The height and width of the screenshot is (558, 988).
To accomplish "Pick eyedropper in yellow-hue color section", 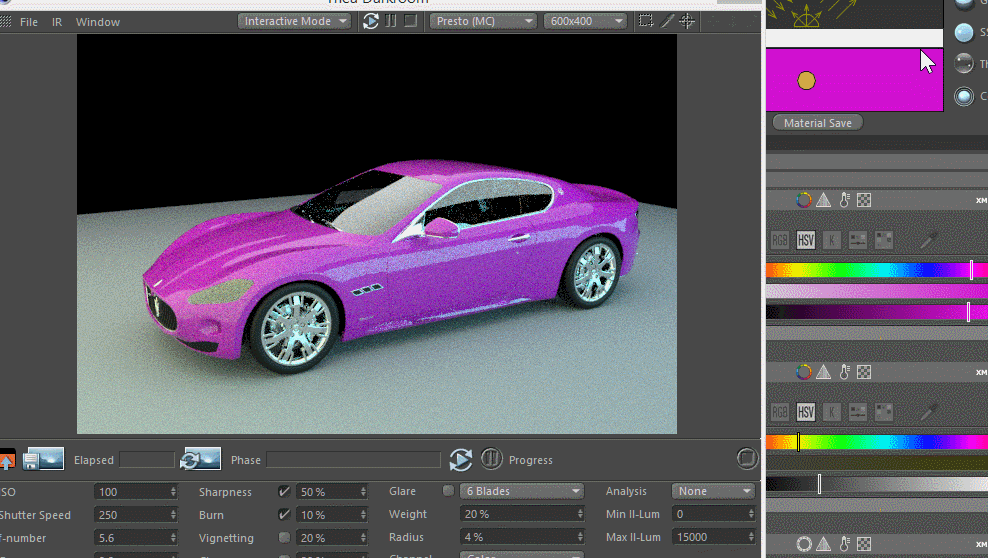I will (x=928, y=412).
